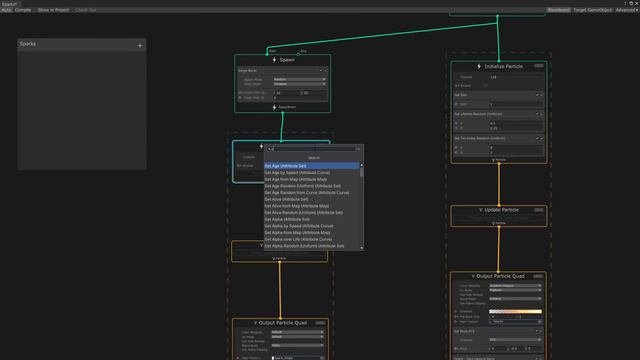
Task: Click Local badge on Update Particle
Action: 538,210
